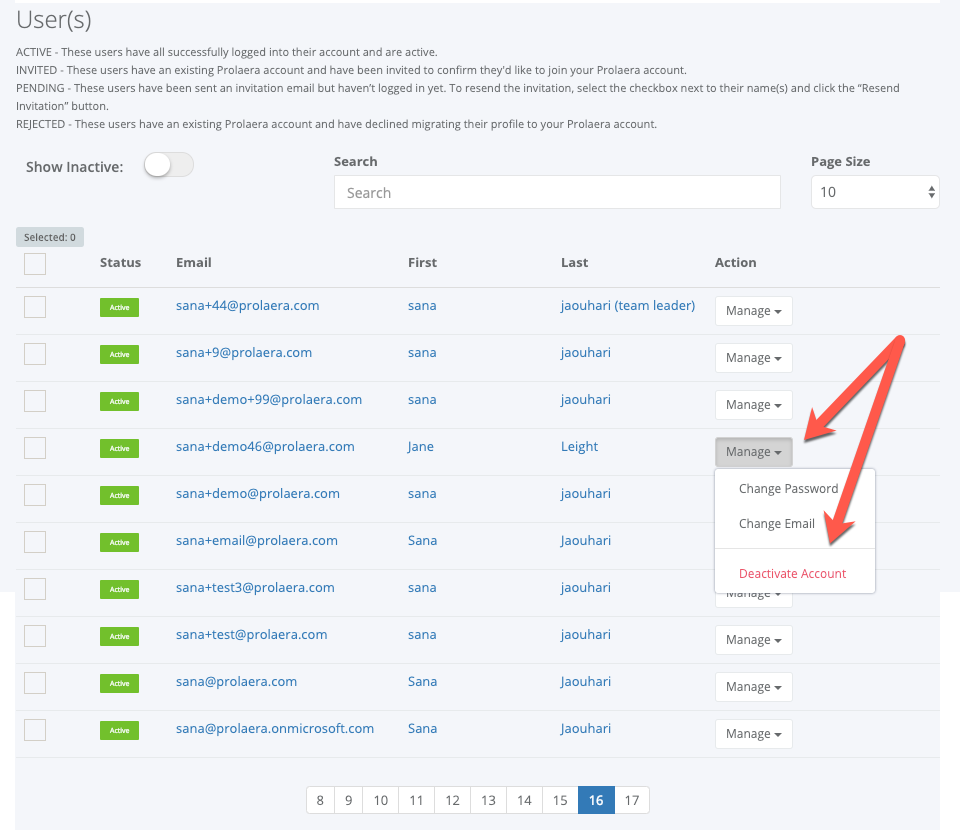Viewport: 960px width, 830px height.
Task: Click last name Leight
Action: click(579, 447)
